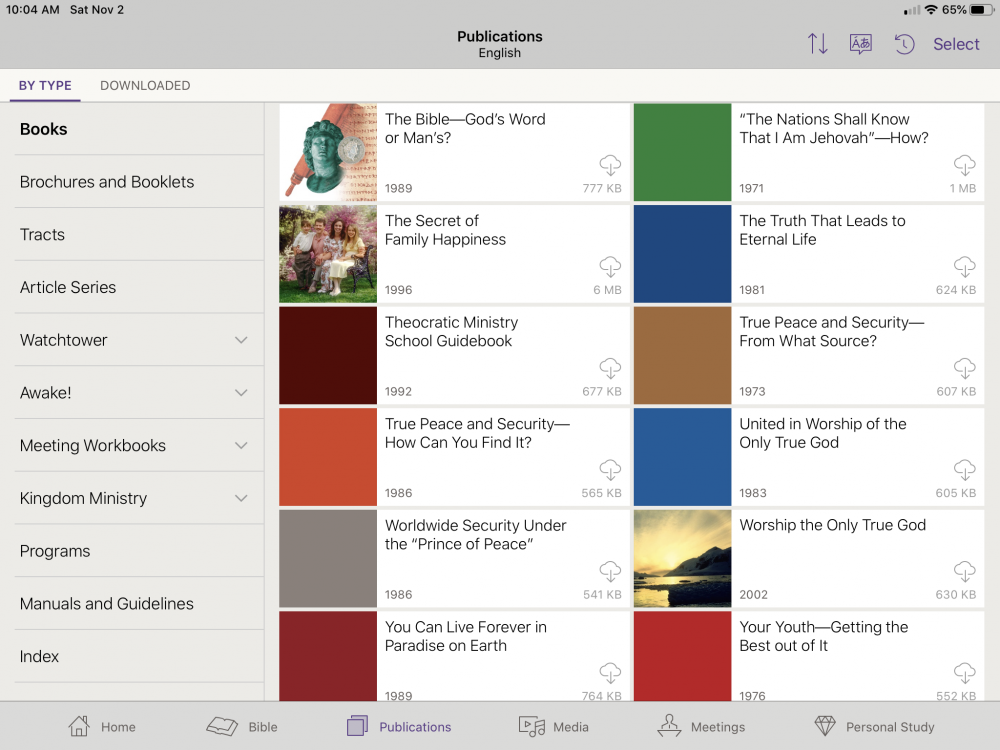Tap download cloud for Theocratic Ministry School Guidebook
The height and width of the screenshot is (750, 1000).
pyautogui.click(x=610, y=368)
